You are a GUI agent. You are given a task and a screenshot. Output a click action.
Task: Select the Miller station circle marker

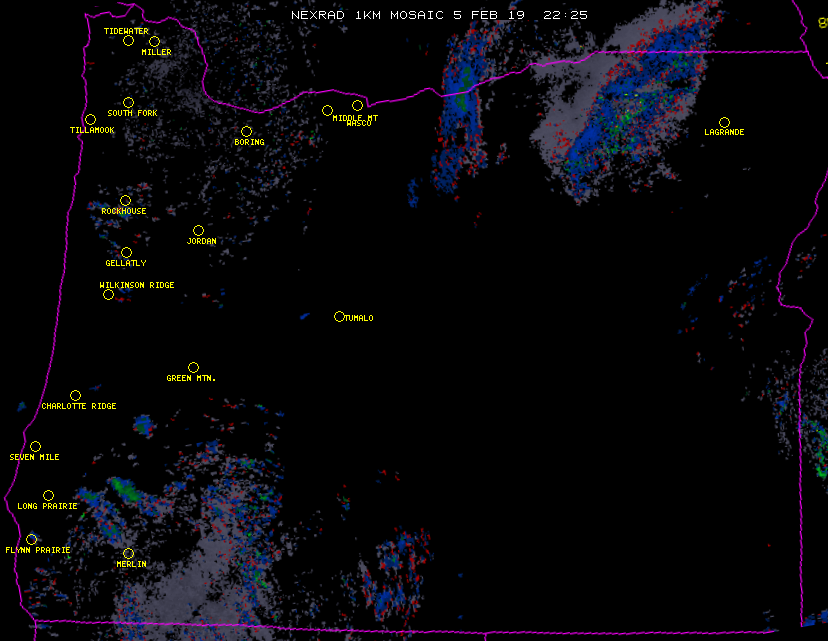(x=154, y=42)
